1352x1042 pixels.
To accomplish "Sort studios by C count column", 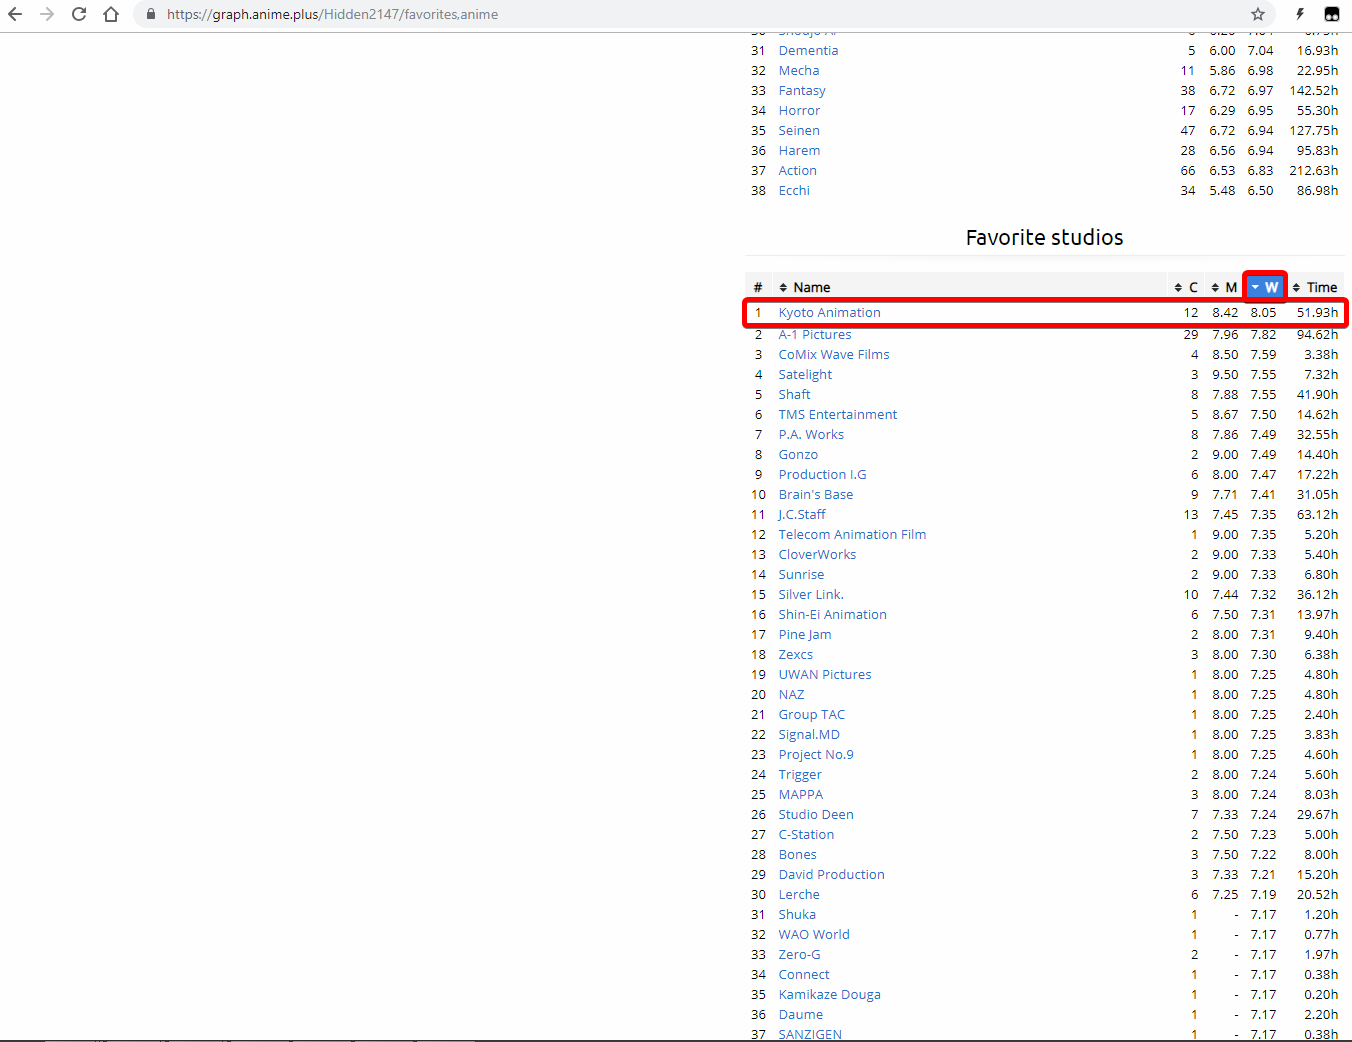I will click(1186, 287).
